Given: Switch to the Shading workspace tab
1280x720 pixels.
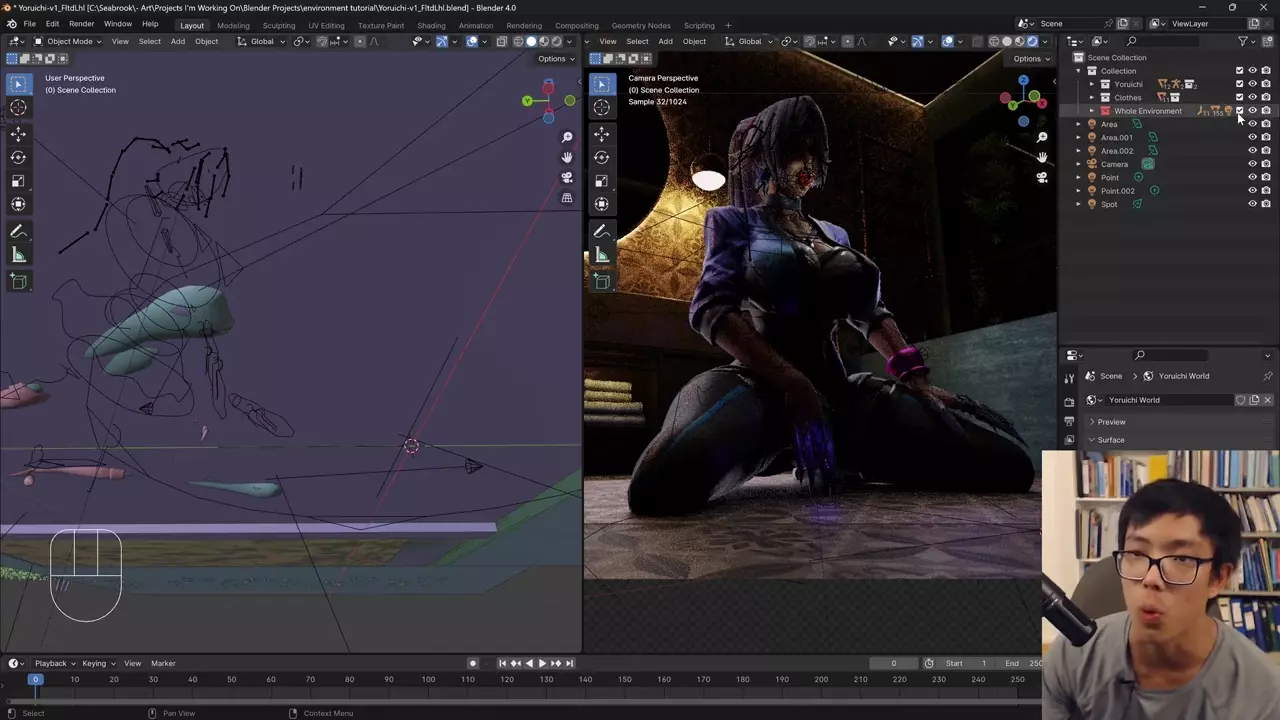Looking at the screenshot, I should tap(431, 25).
